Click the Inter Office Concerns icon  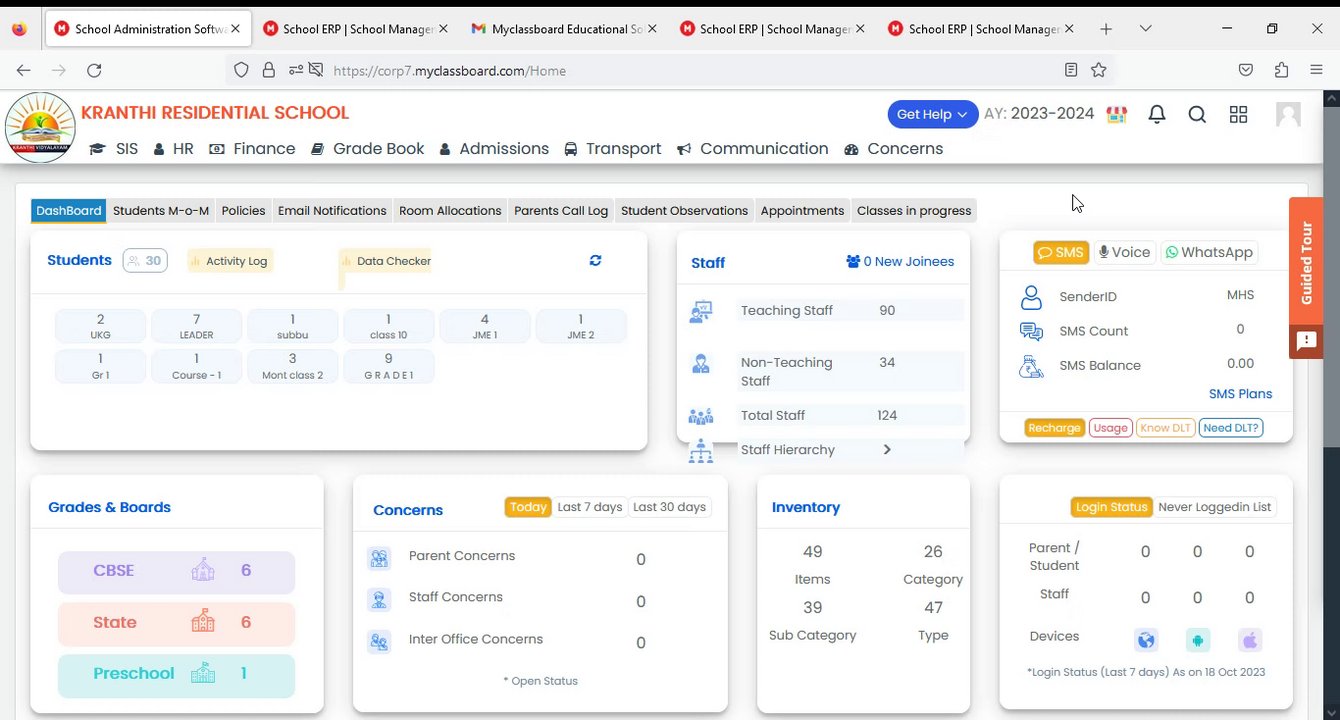379,642
